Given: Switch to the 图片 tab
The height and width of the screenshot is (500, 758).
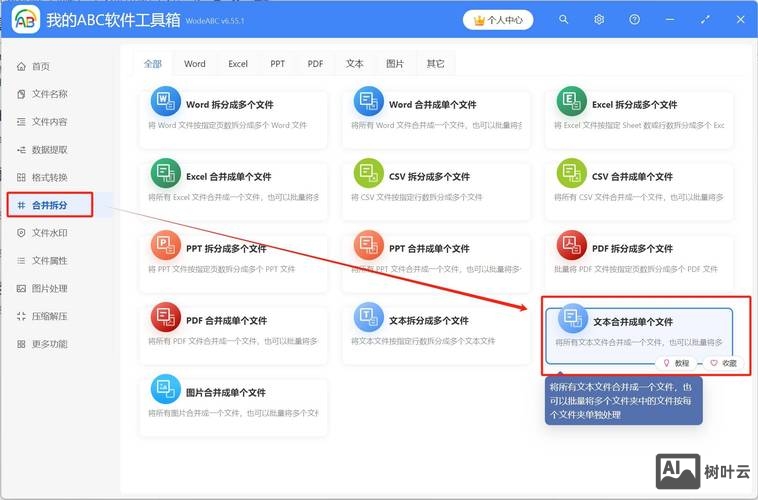Looking at the screenshot, I should click(x=394, y=64).
